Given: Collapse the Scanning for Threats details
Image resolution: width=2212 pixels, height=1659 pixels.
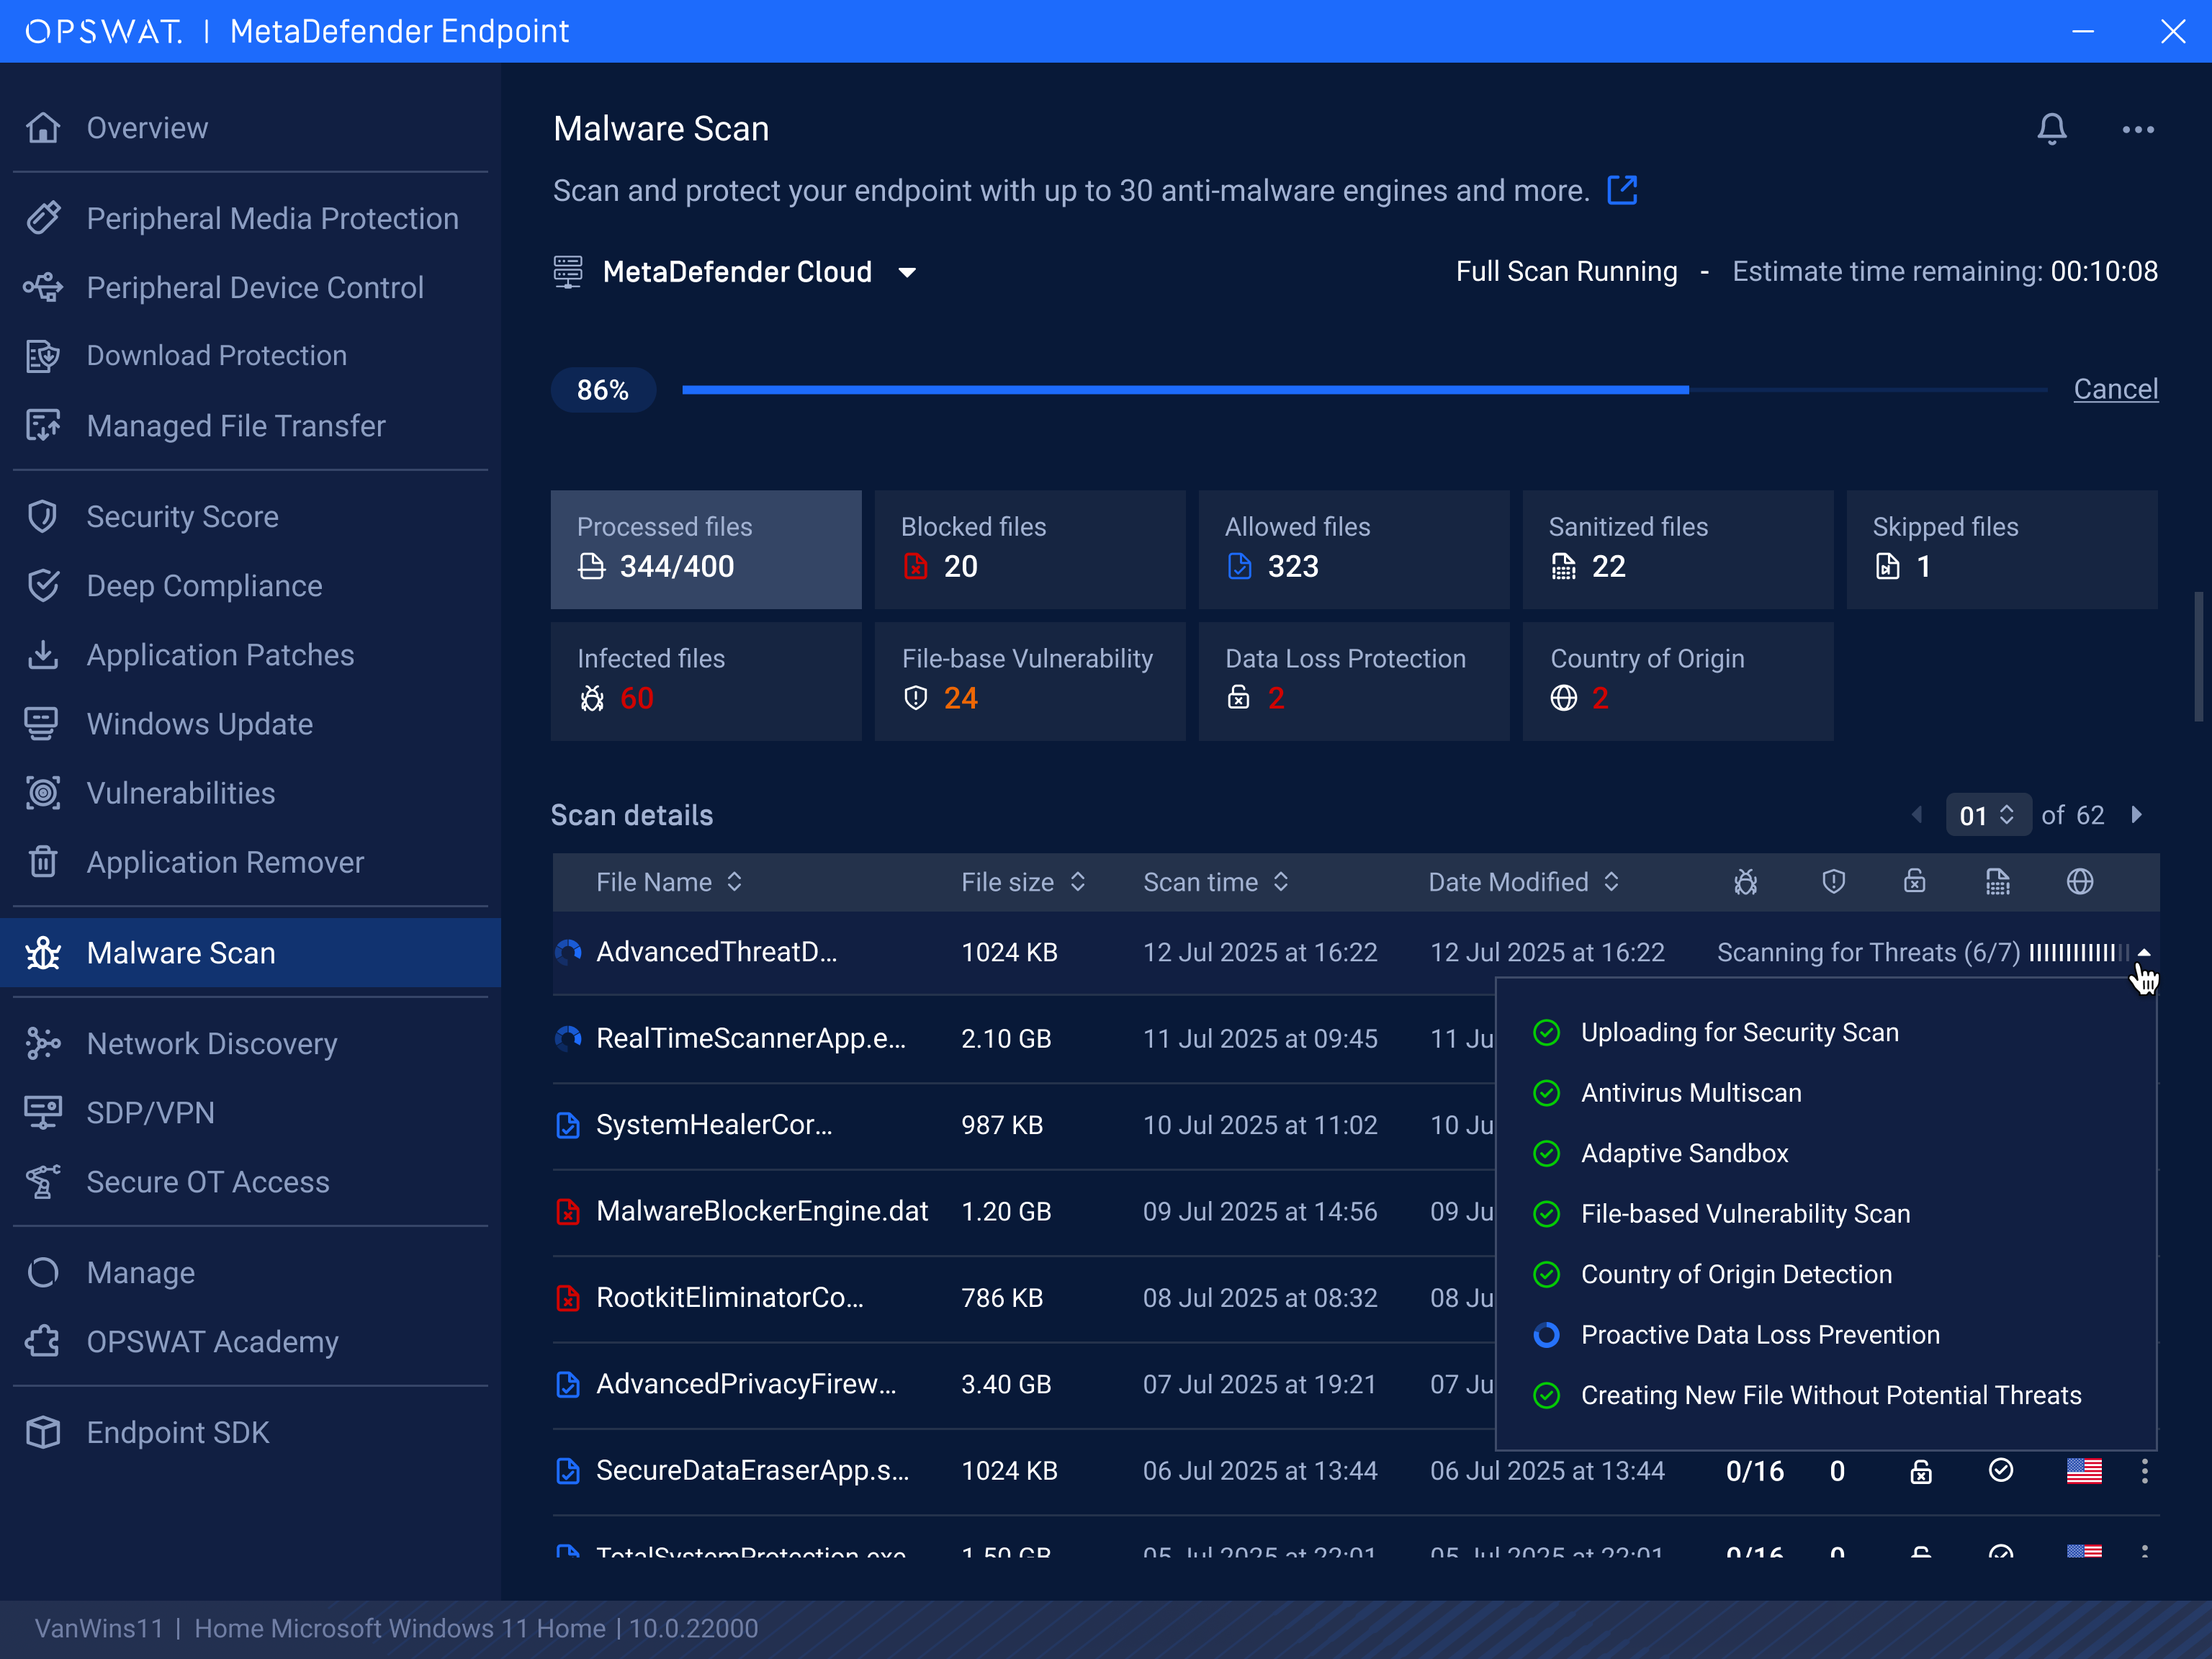Looking at the screenshot, I should click(2144, 952).
